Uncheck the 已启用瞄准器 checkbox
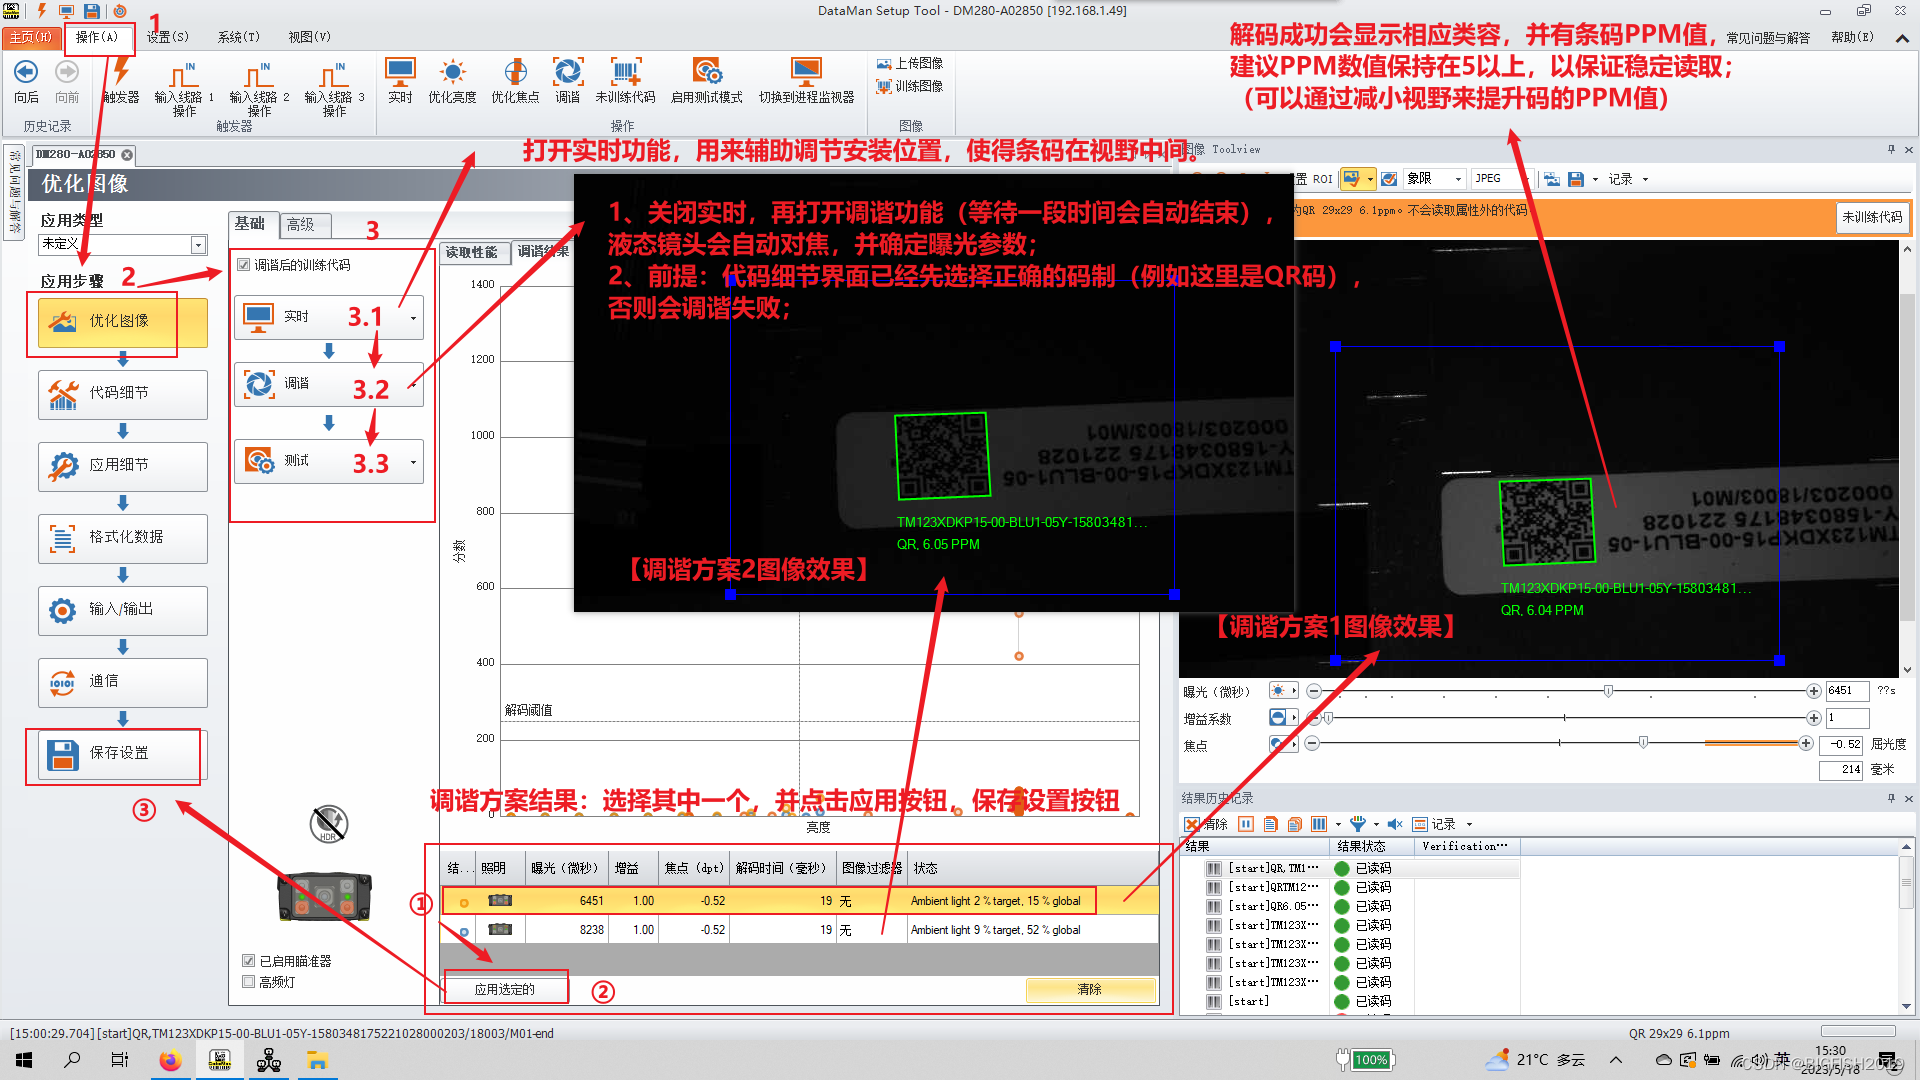This screenshot has width=1920, height=1080. tap(248, 960)
